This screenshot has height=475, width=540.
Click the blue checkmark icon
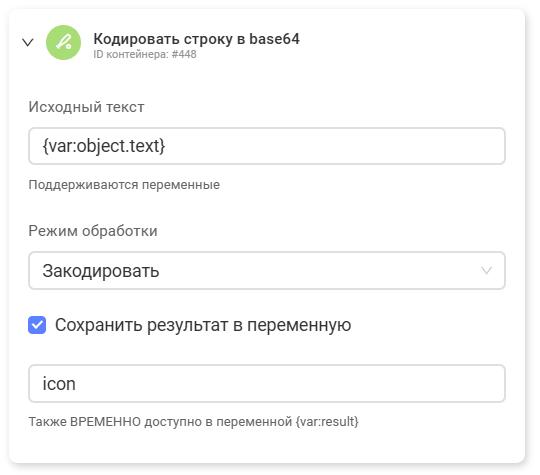tap(37, 325)
